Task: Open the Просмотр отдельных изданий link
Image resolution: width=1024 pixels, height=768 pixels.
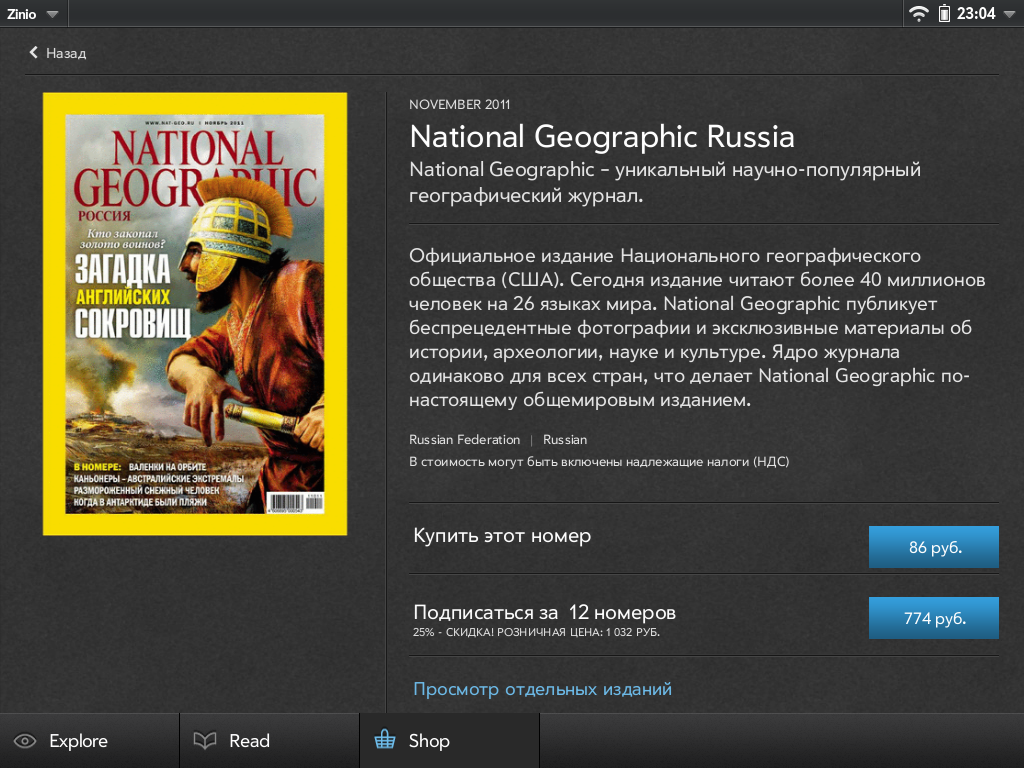Action: tap(542, 689)
